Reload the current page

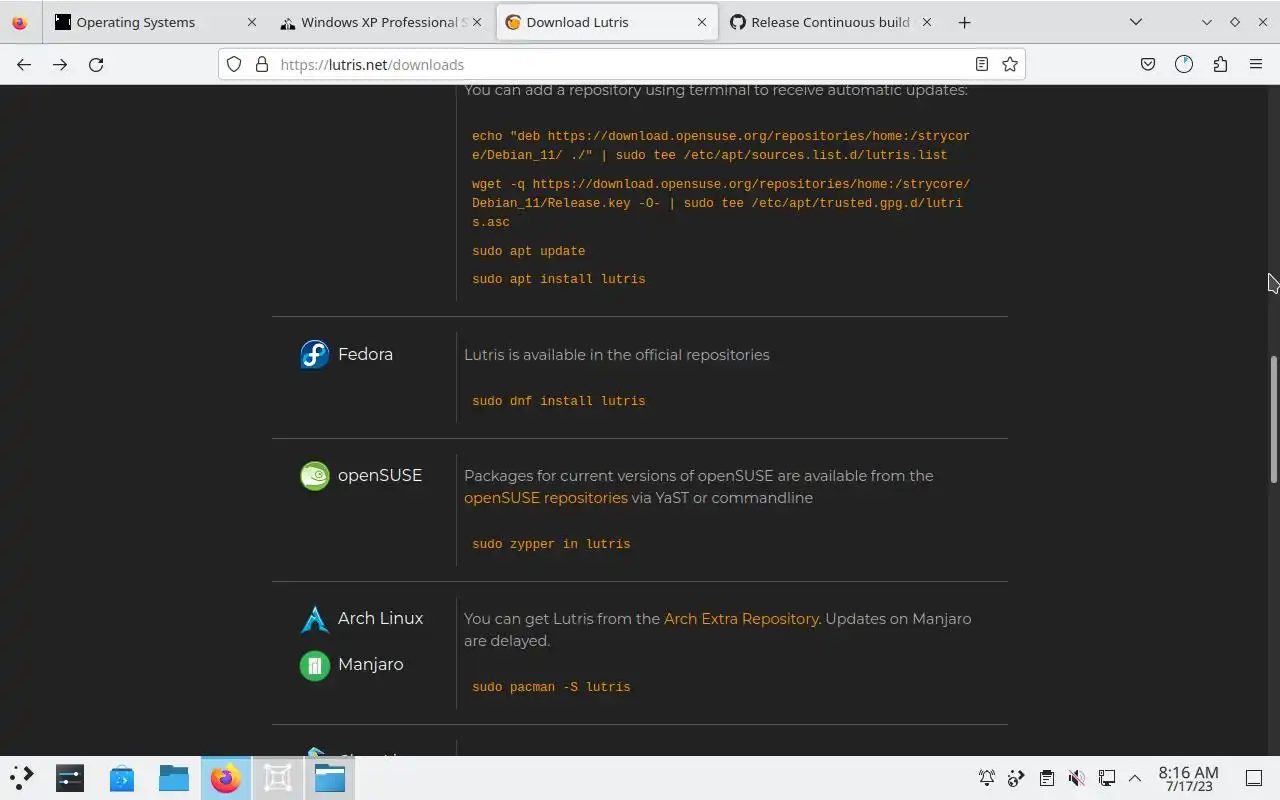coord(96,64)
